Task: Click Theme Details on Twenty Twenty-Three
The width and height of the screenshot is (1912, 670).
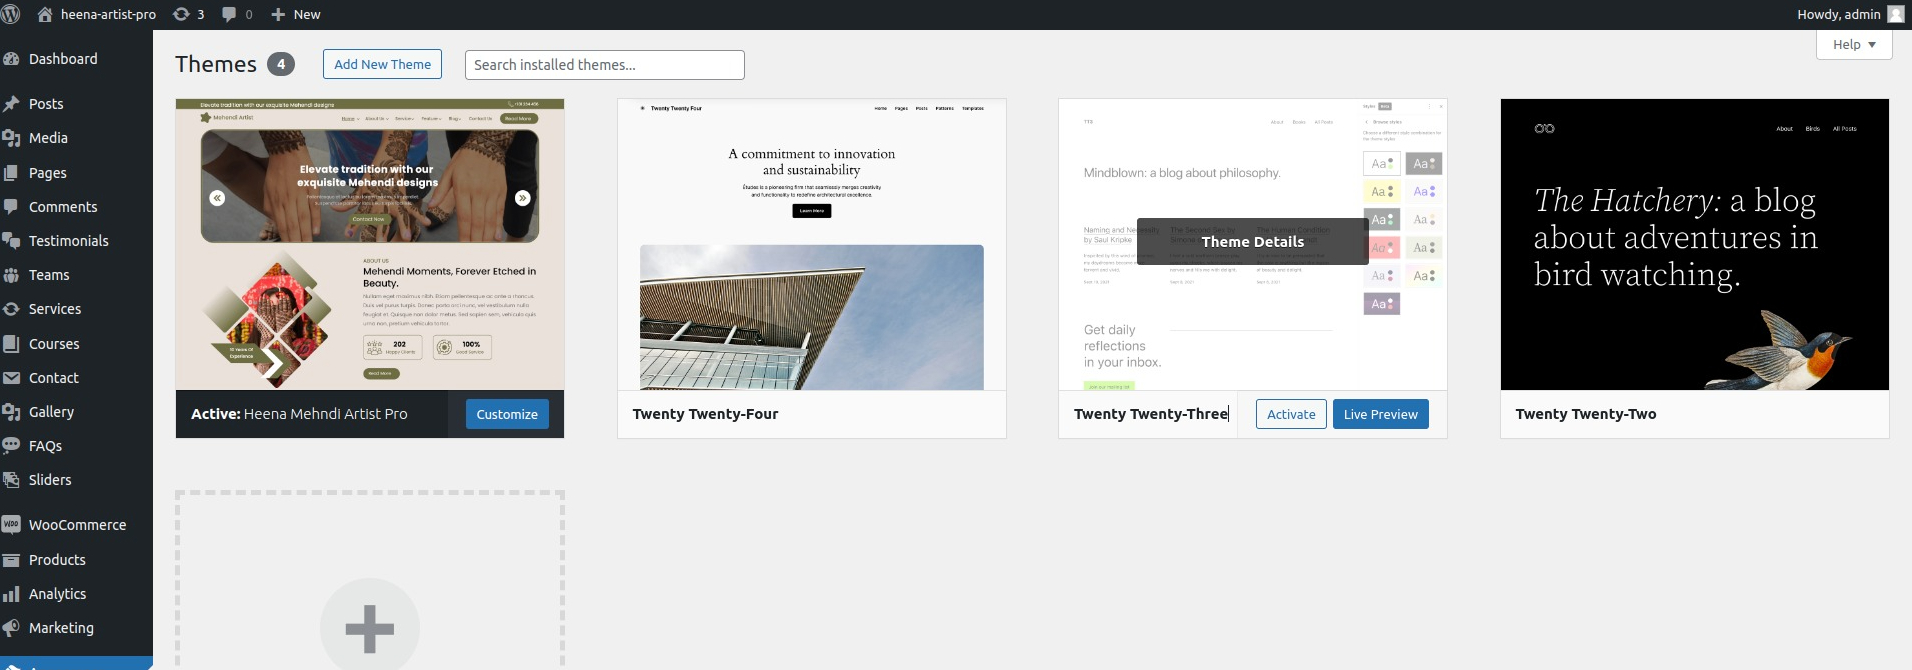Action: click(1253, 242)
